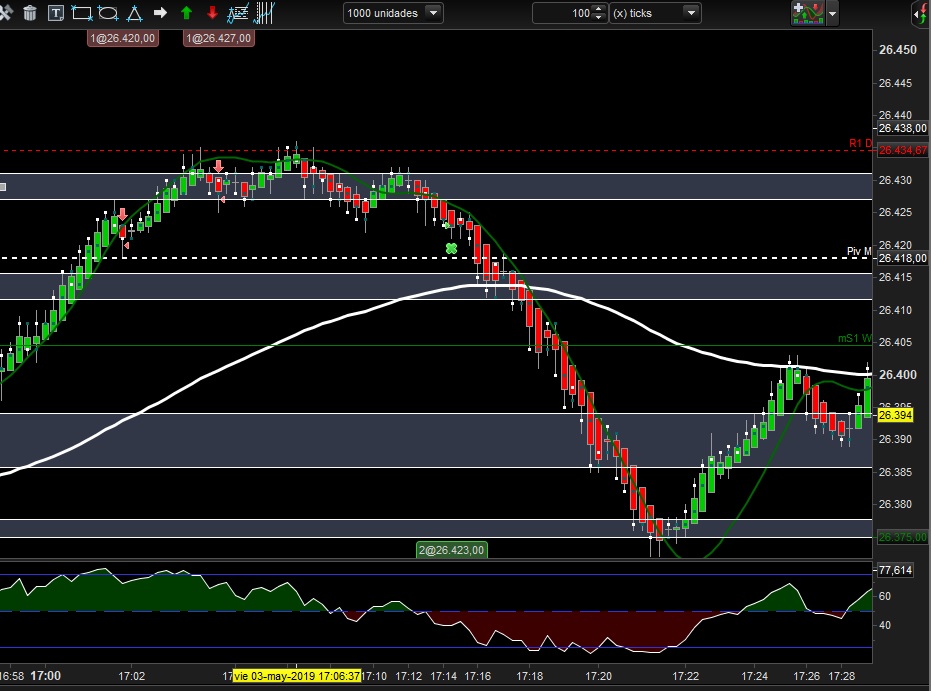Click the 17:20 time axis label
The height and width of the screenshot is (691, 931).
(x=598, y=676)
